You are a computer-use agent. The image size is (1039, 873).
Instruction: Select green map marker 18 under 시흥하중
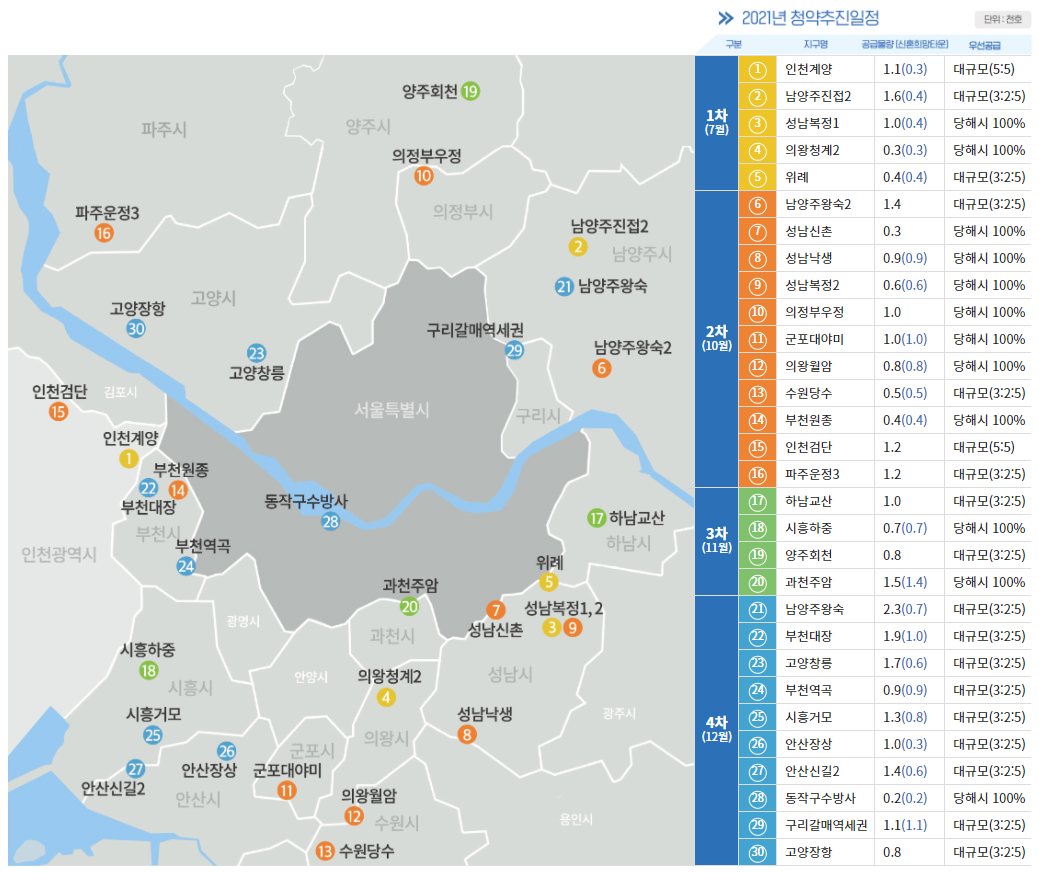(x=148, y=670)
